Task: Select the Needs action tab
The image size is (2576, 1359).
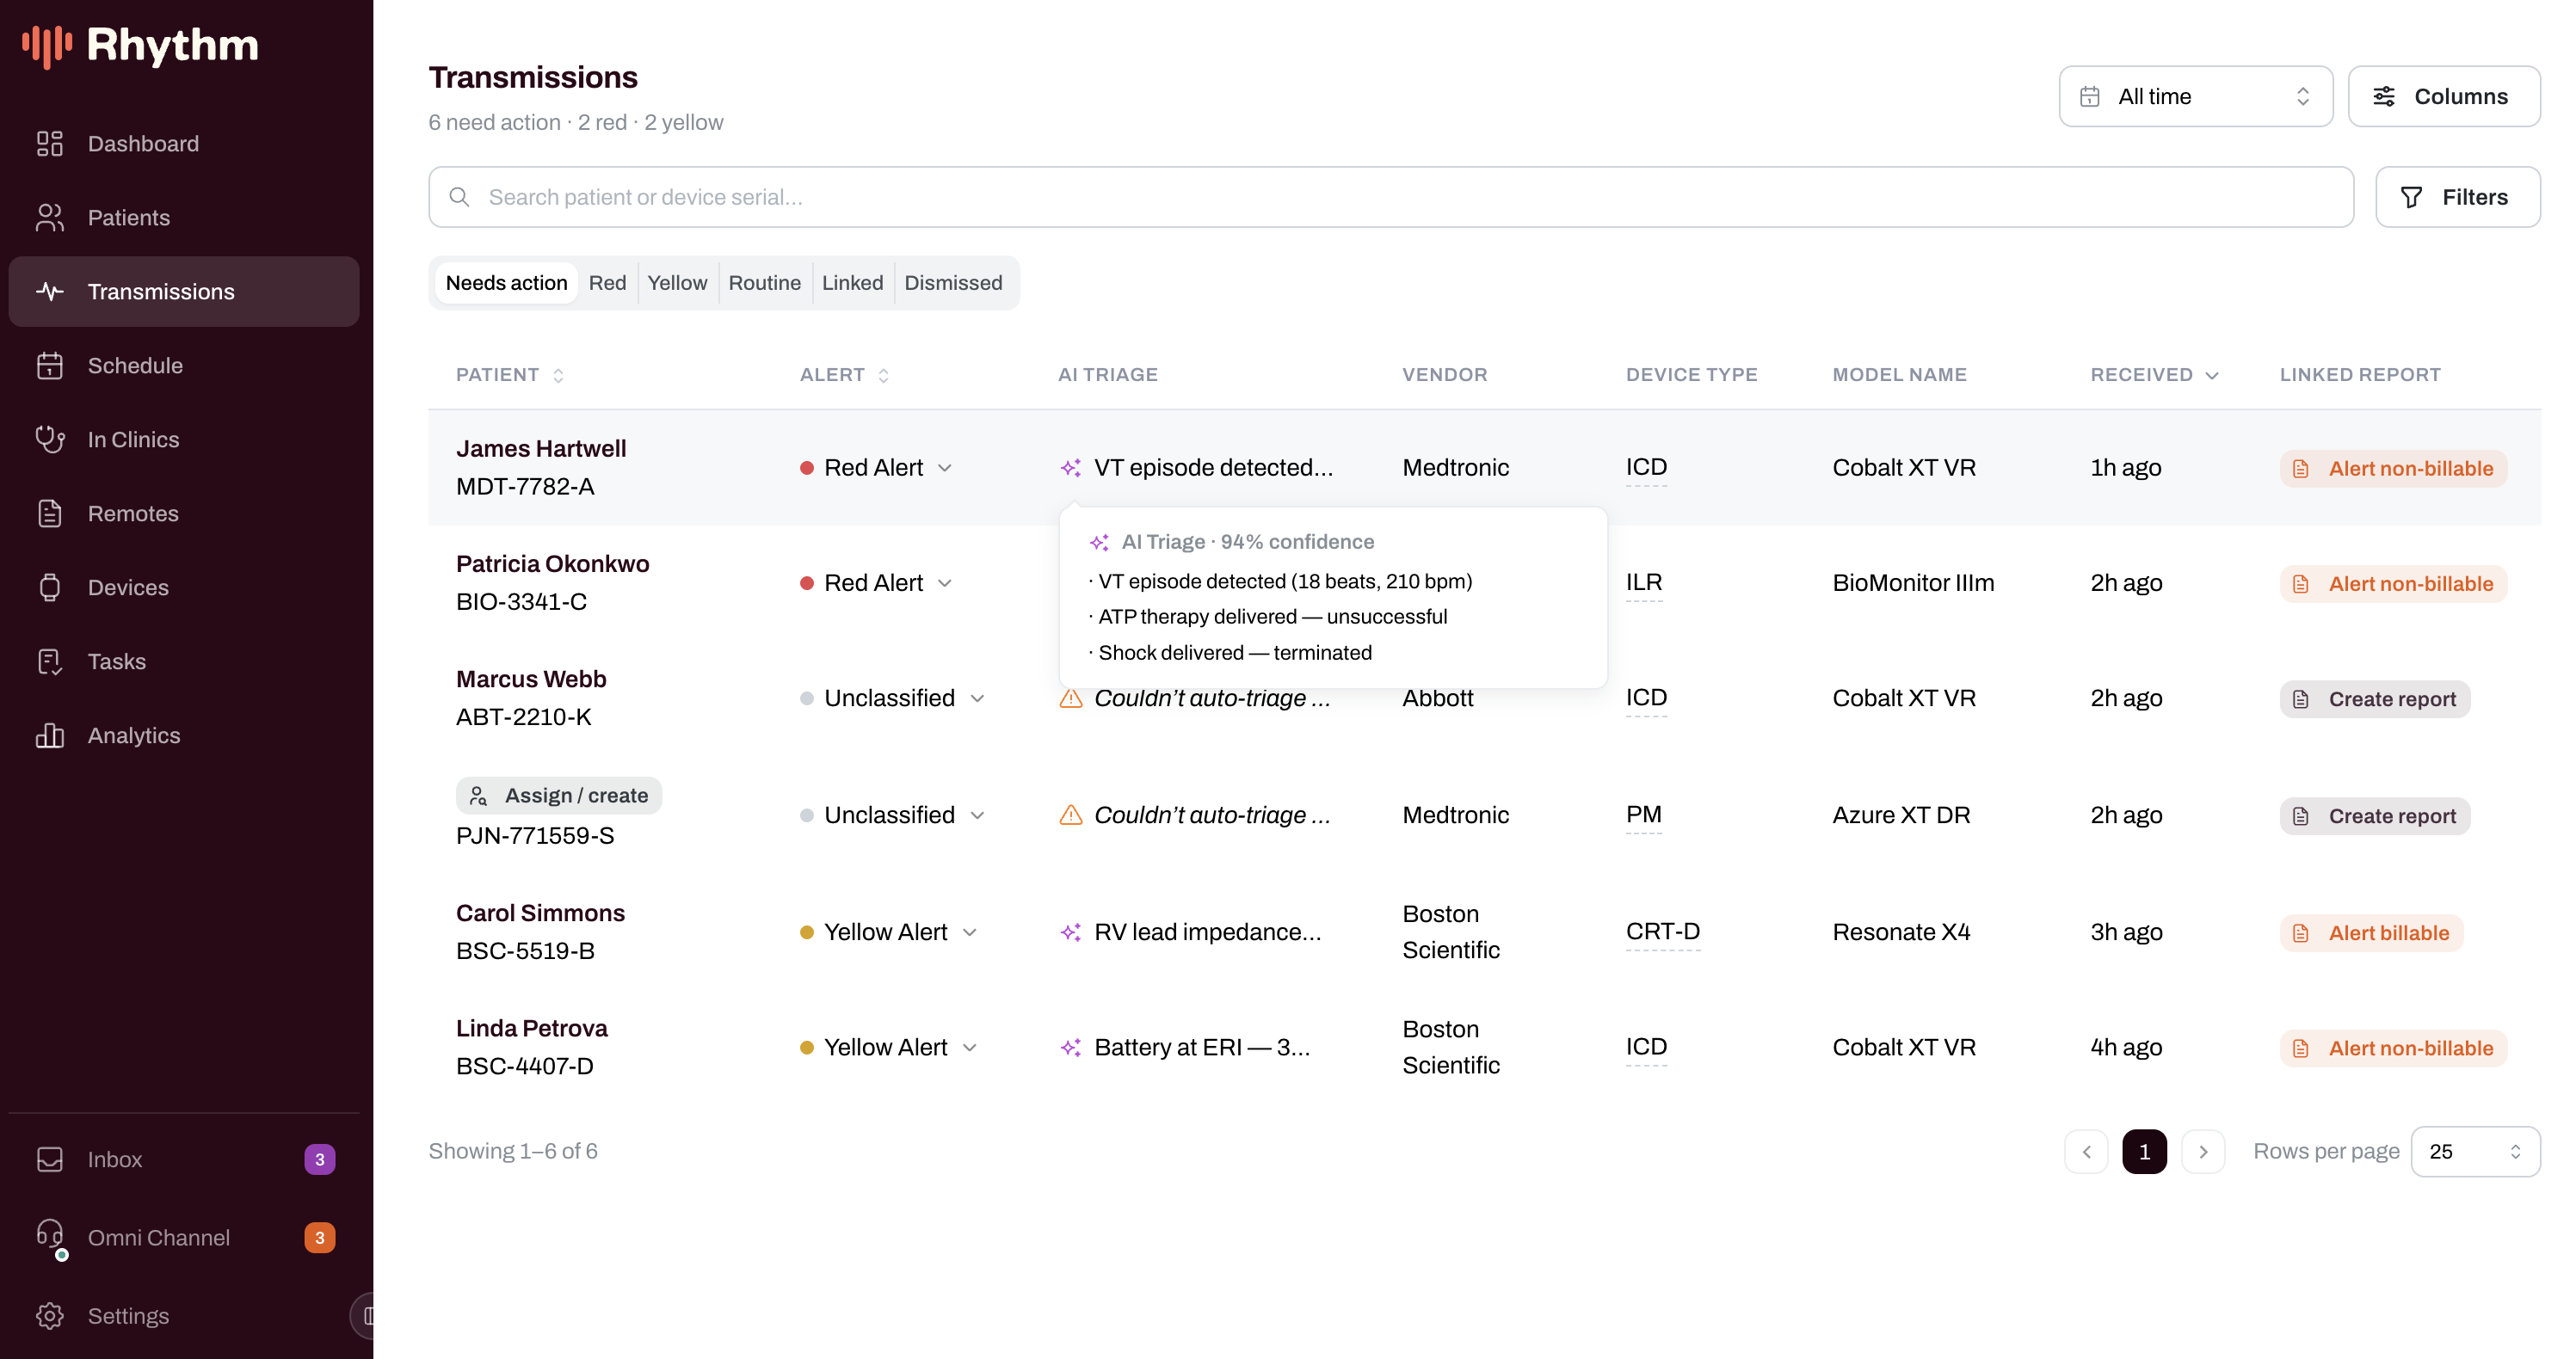Action: point(506,283)
